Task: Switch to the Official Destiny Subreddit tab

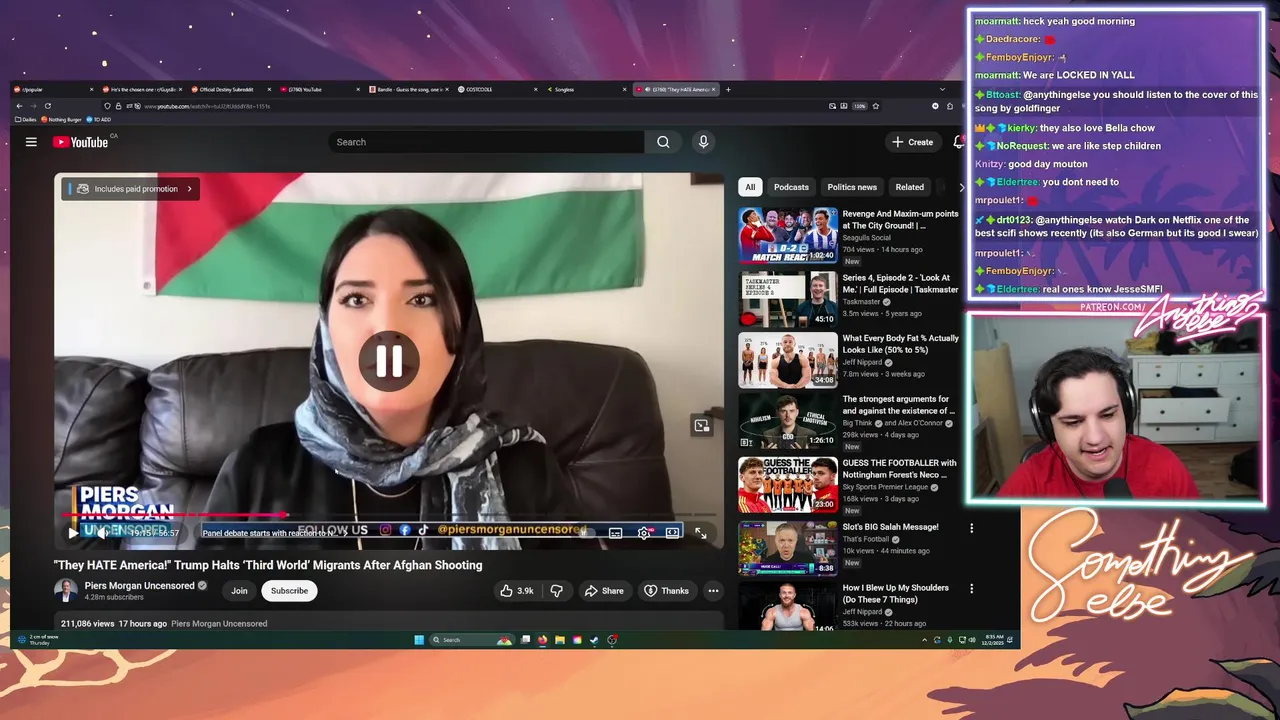Action: 230,90
